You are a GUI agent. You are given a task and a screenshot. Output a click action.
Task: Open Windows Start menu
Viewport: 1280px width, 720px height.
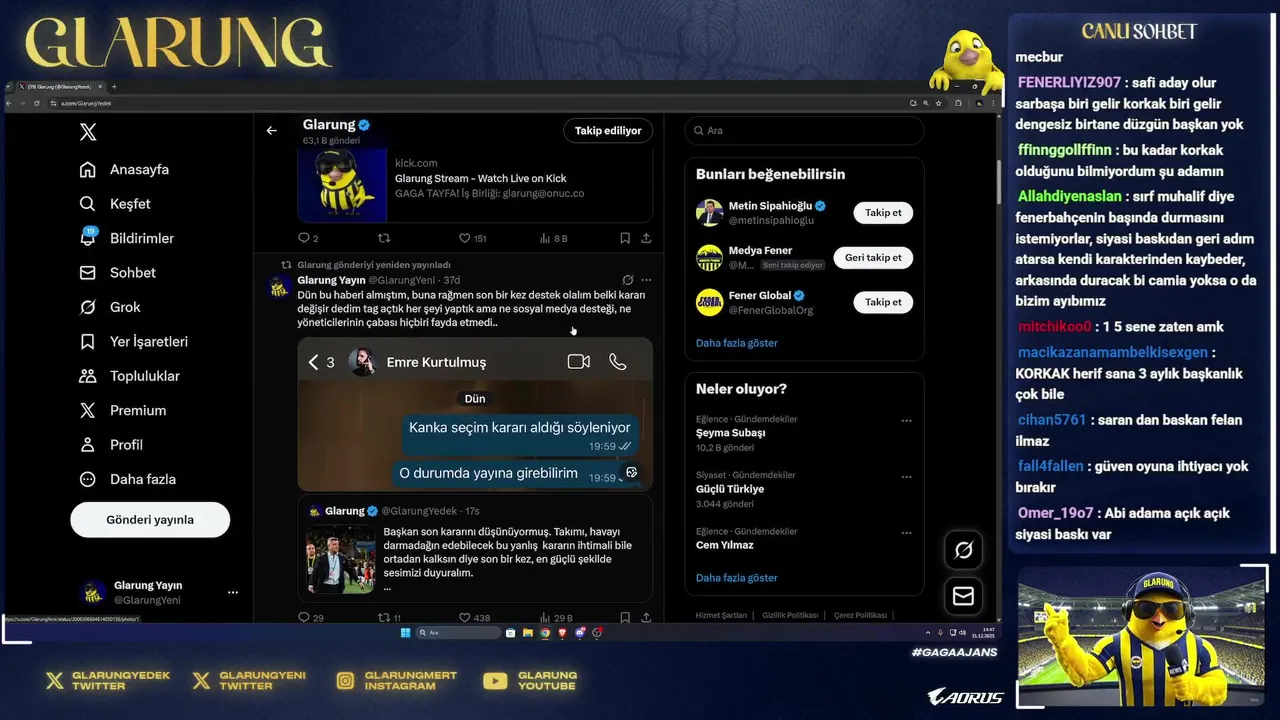pyautogui.click(x=405, y=632)
